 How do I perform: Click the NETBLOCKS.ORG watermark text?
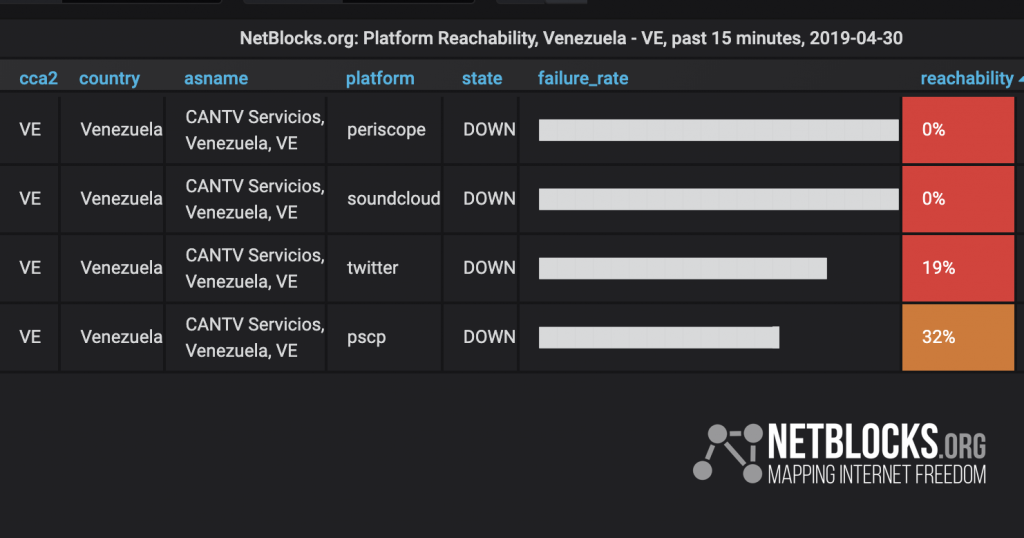click(x=876, y=442)
